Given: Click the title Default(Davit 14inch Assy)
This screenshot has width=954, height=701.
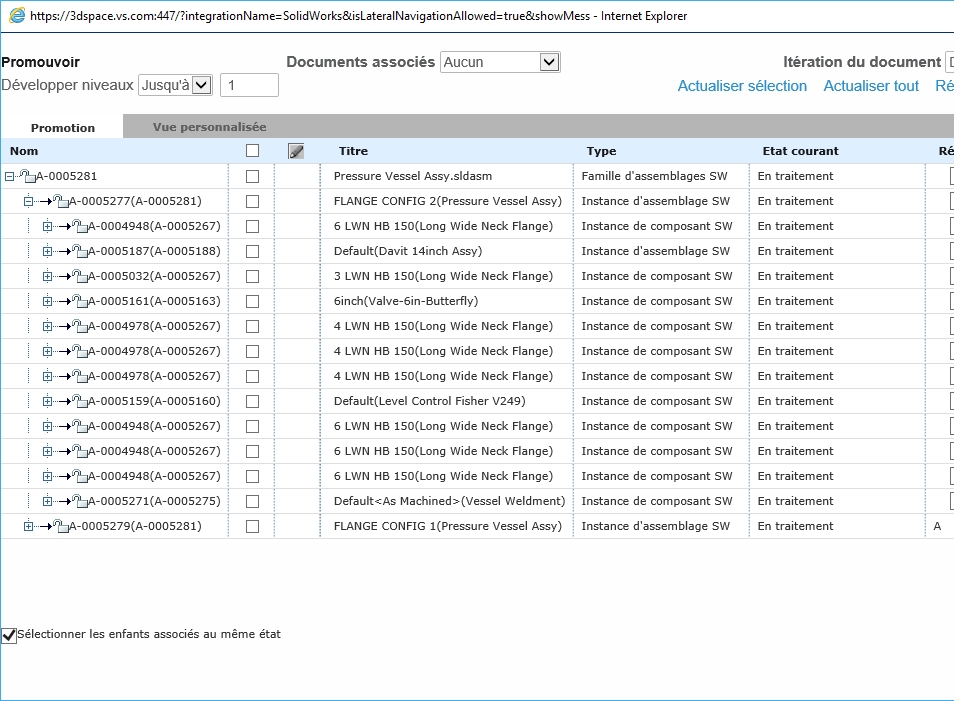Looking at the screenshot, I should (408, 251).
